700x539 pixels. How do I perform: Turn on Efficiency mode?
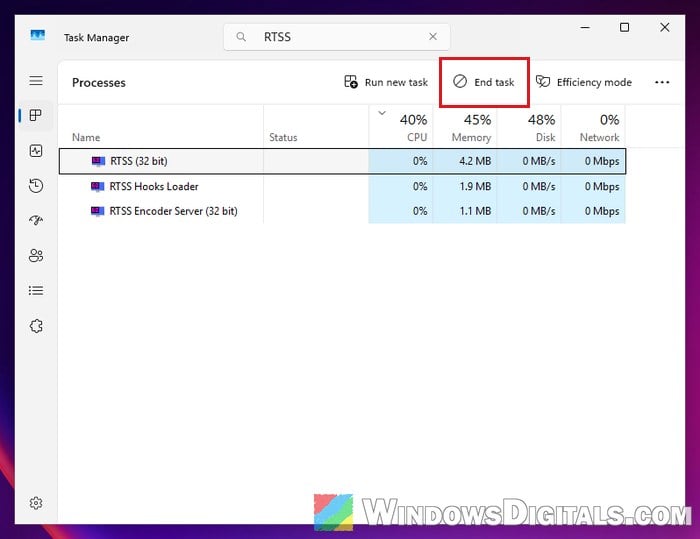(x=584, y=82)
